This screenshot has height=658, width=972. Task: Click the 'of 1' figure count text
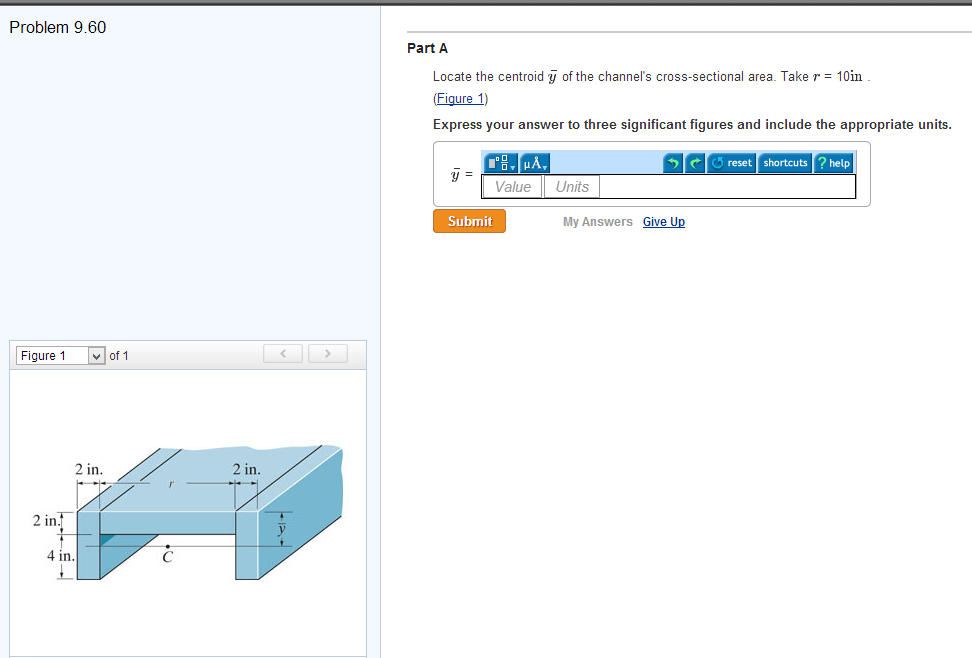(x=119, y=356)
